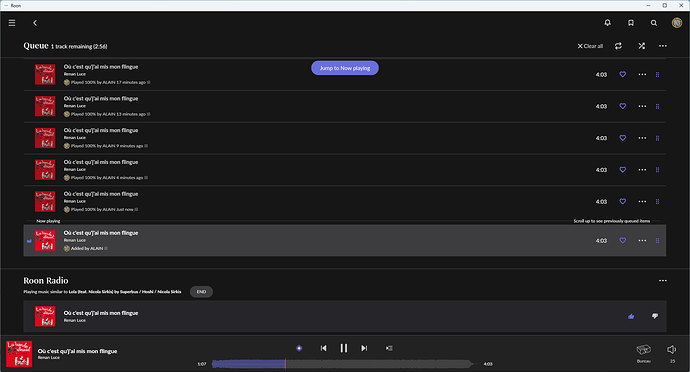Open options for track played just now

point(642,201)
